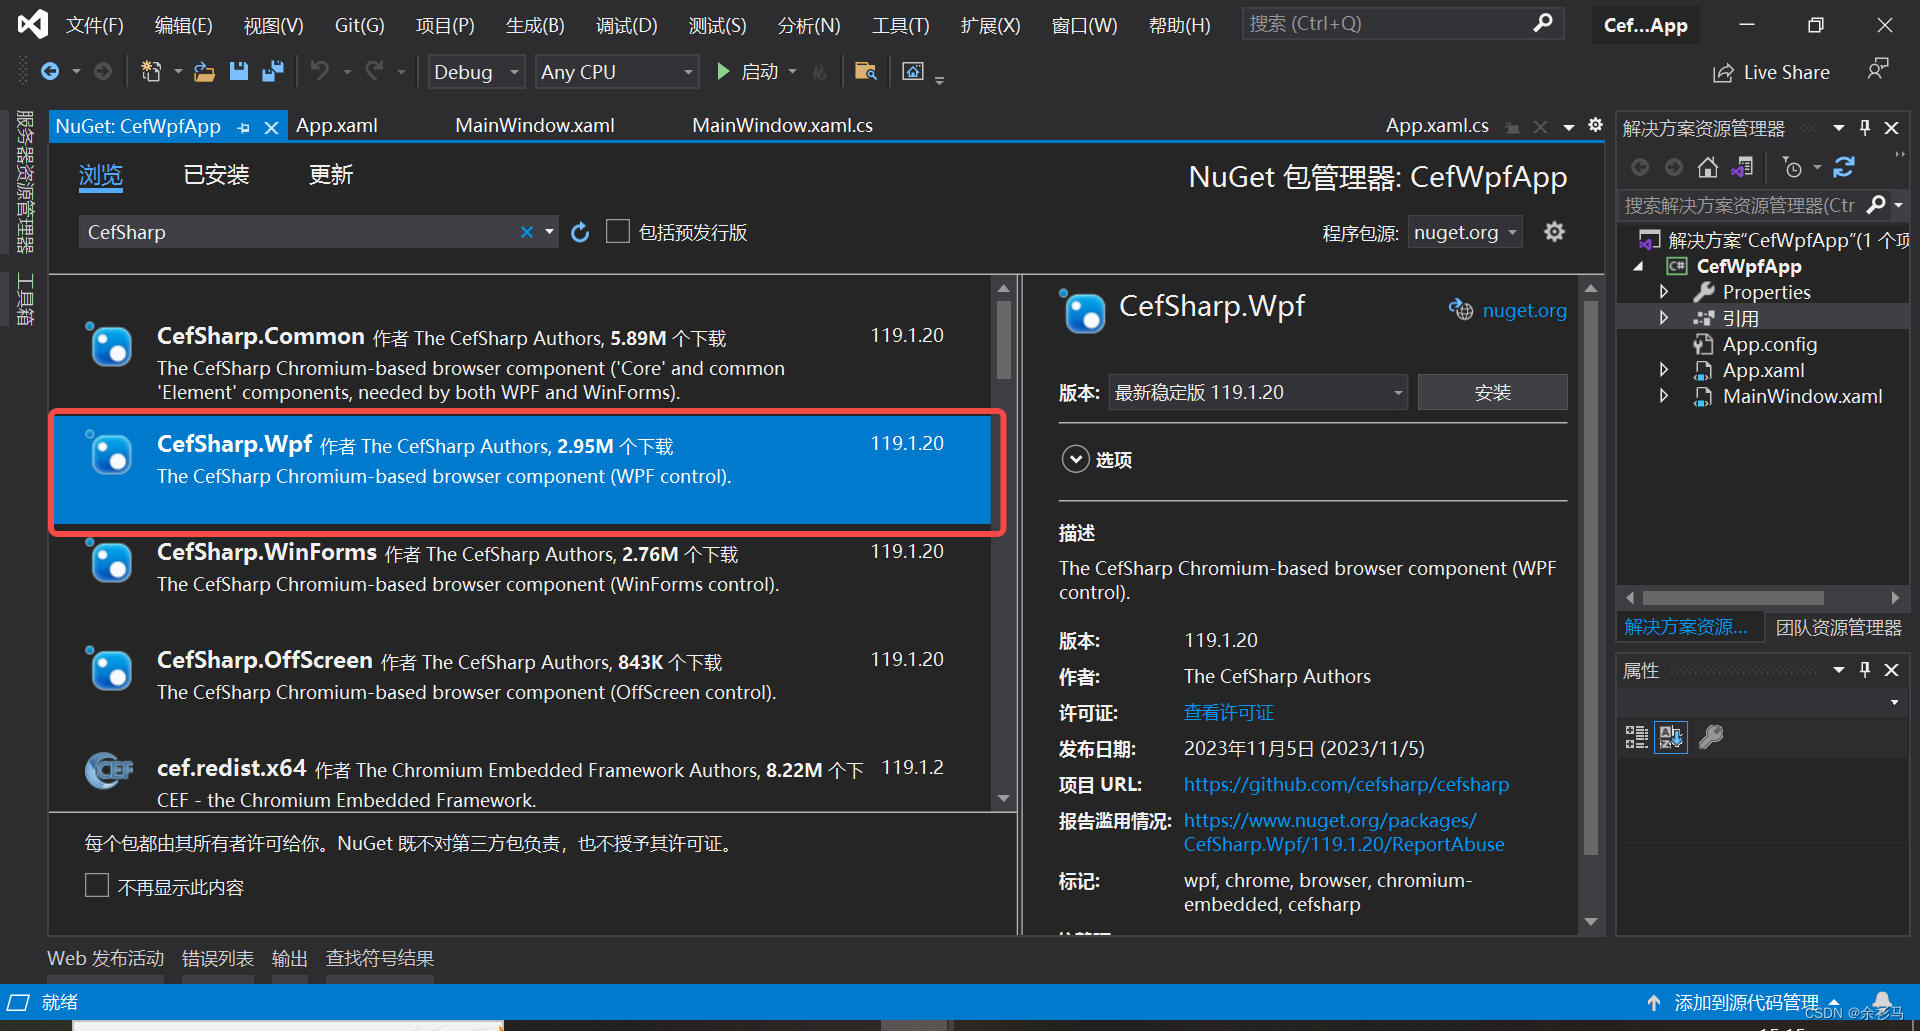Save all files via toolbar icon
Screen dimensions: 1920x1031
(x=273, y=71)
